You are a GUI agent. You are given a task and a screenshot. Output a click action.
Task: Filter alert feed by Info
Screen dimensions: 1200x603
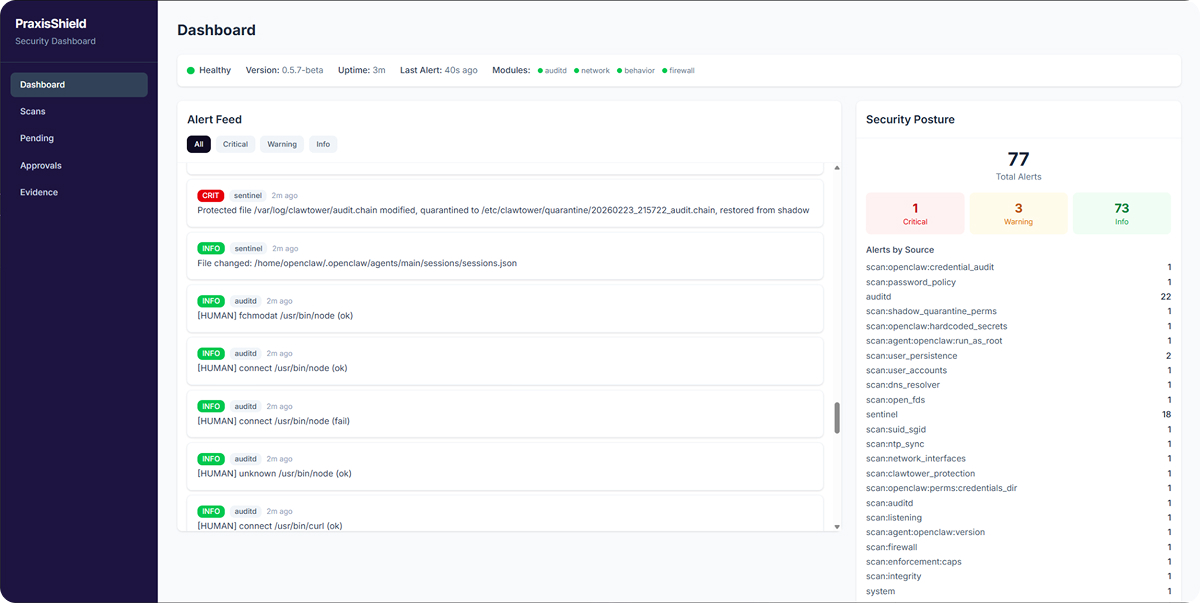(x=323, y=144)
